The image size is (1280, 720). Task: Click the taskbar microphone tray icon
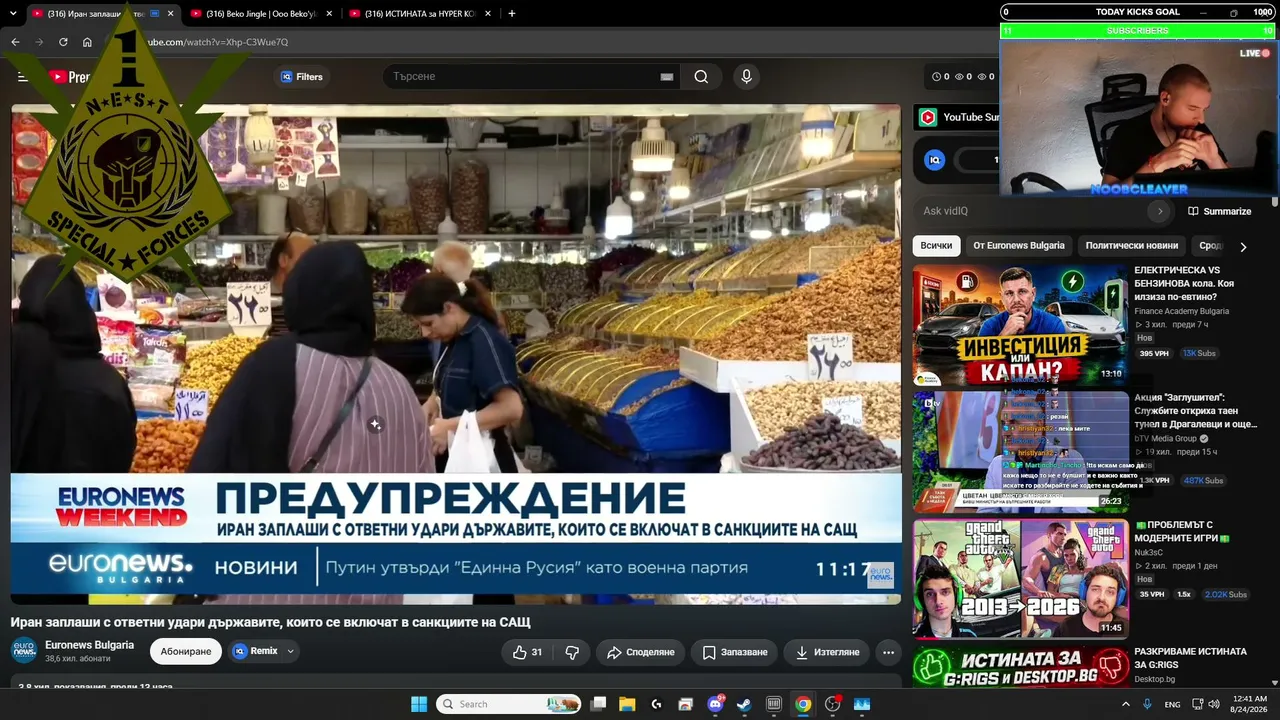click(x=1147, y=704)
